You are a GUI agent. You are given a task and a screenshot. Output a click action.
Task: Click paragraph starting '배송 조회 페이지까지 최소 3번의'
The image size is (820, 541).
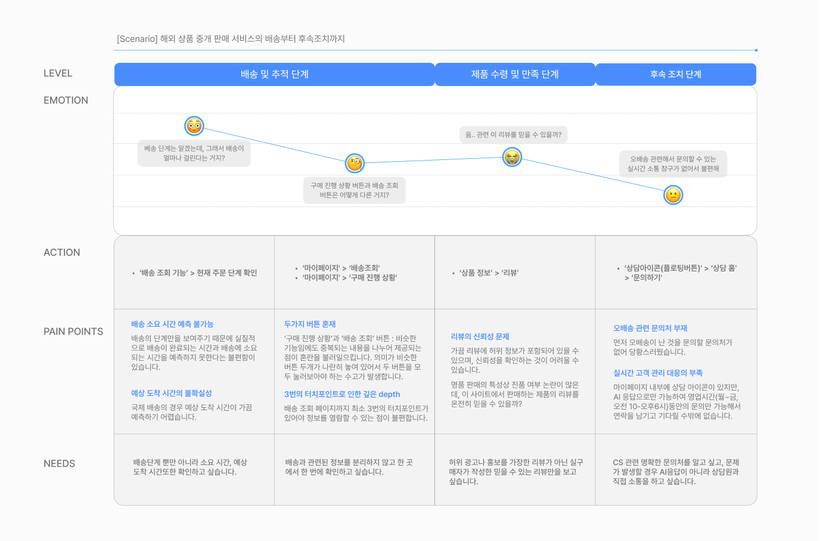click(356, 413)
